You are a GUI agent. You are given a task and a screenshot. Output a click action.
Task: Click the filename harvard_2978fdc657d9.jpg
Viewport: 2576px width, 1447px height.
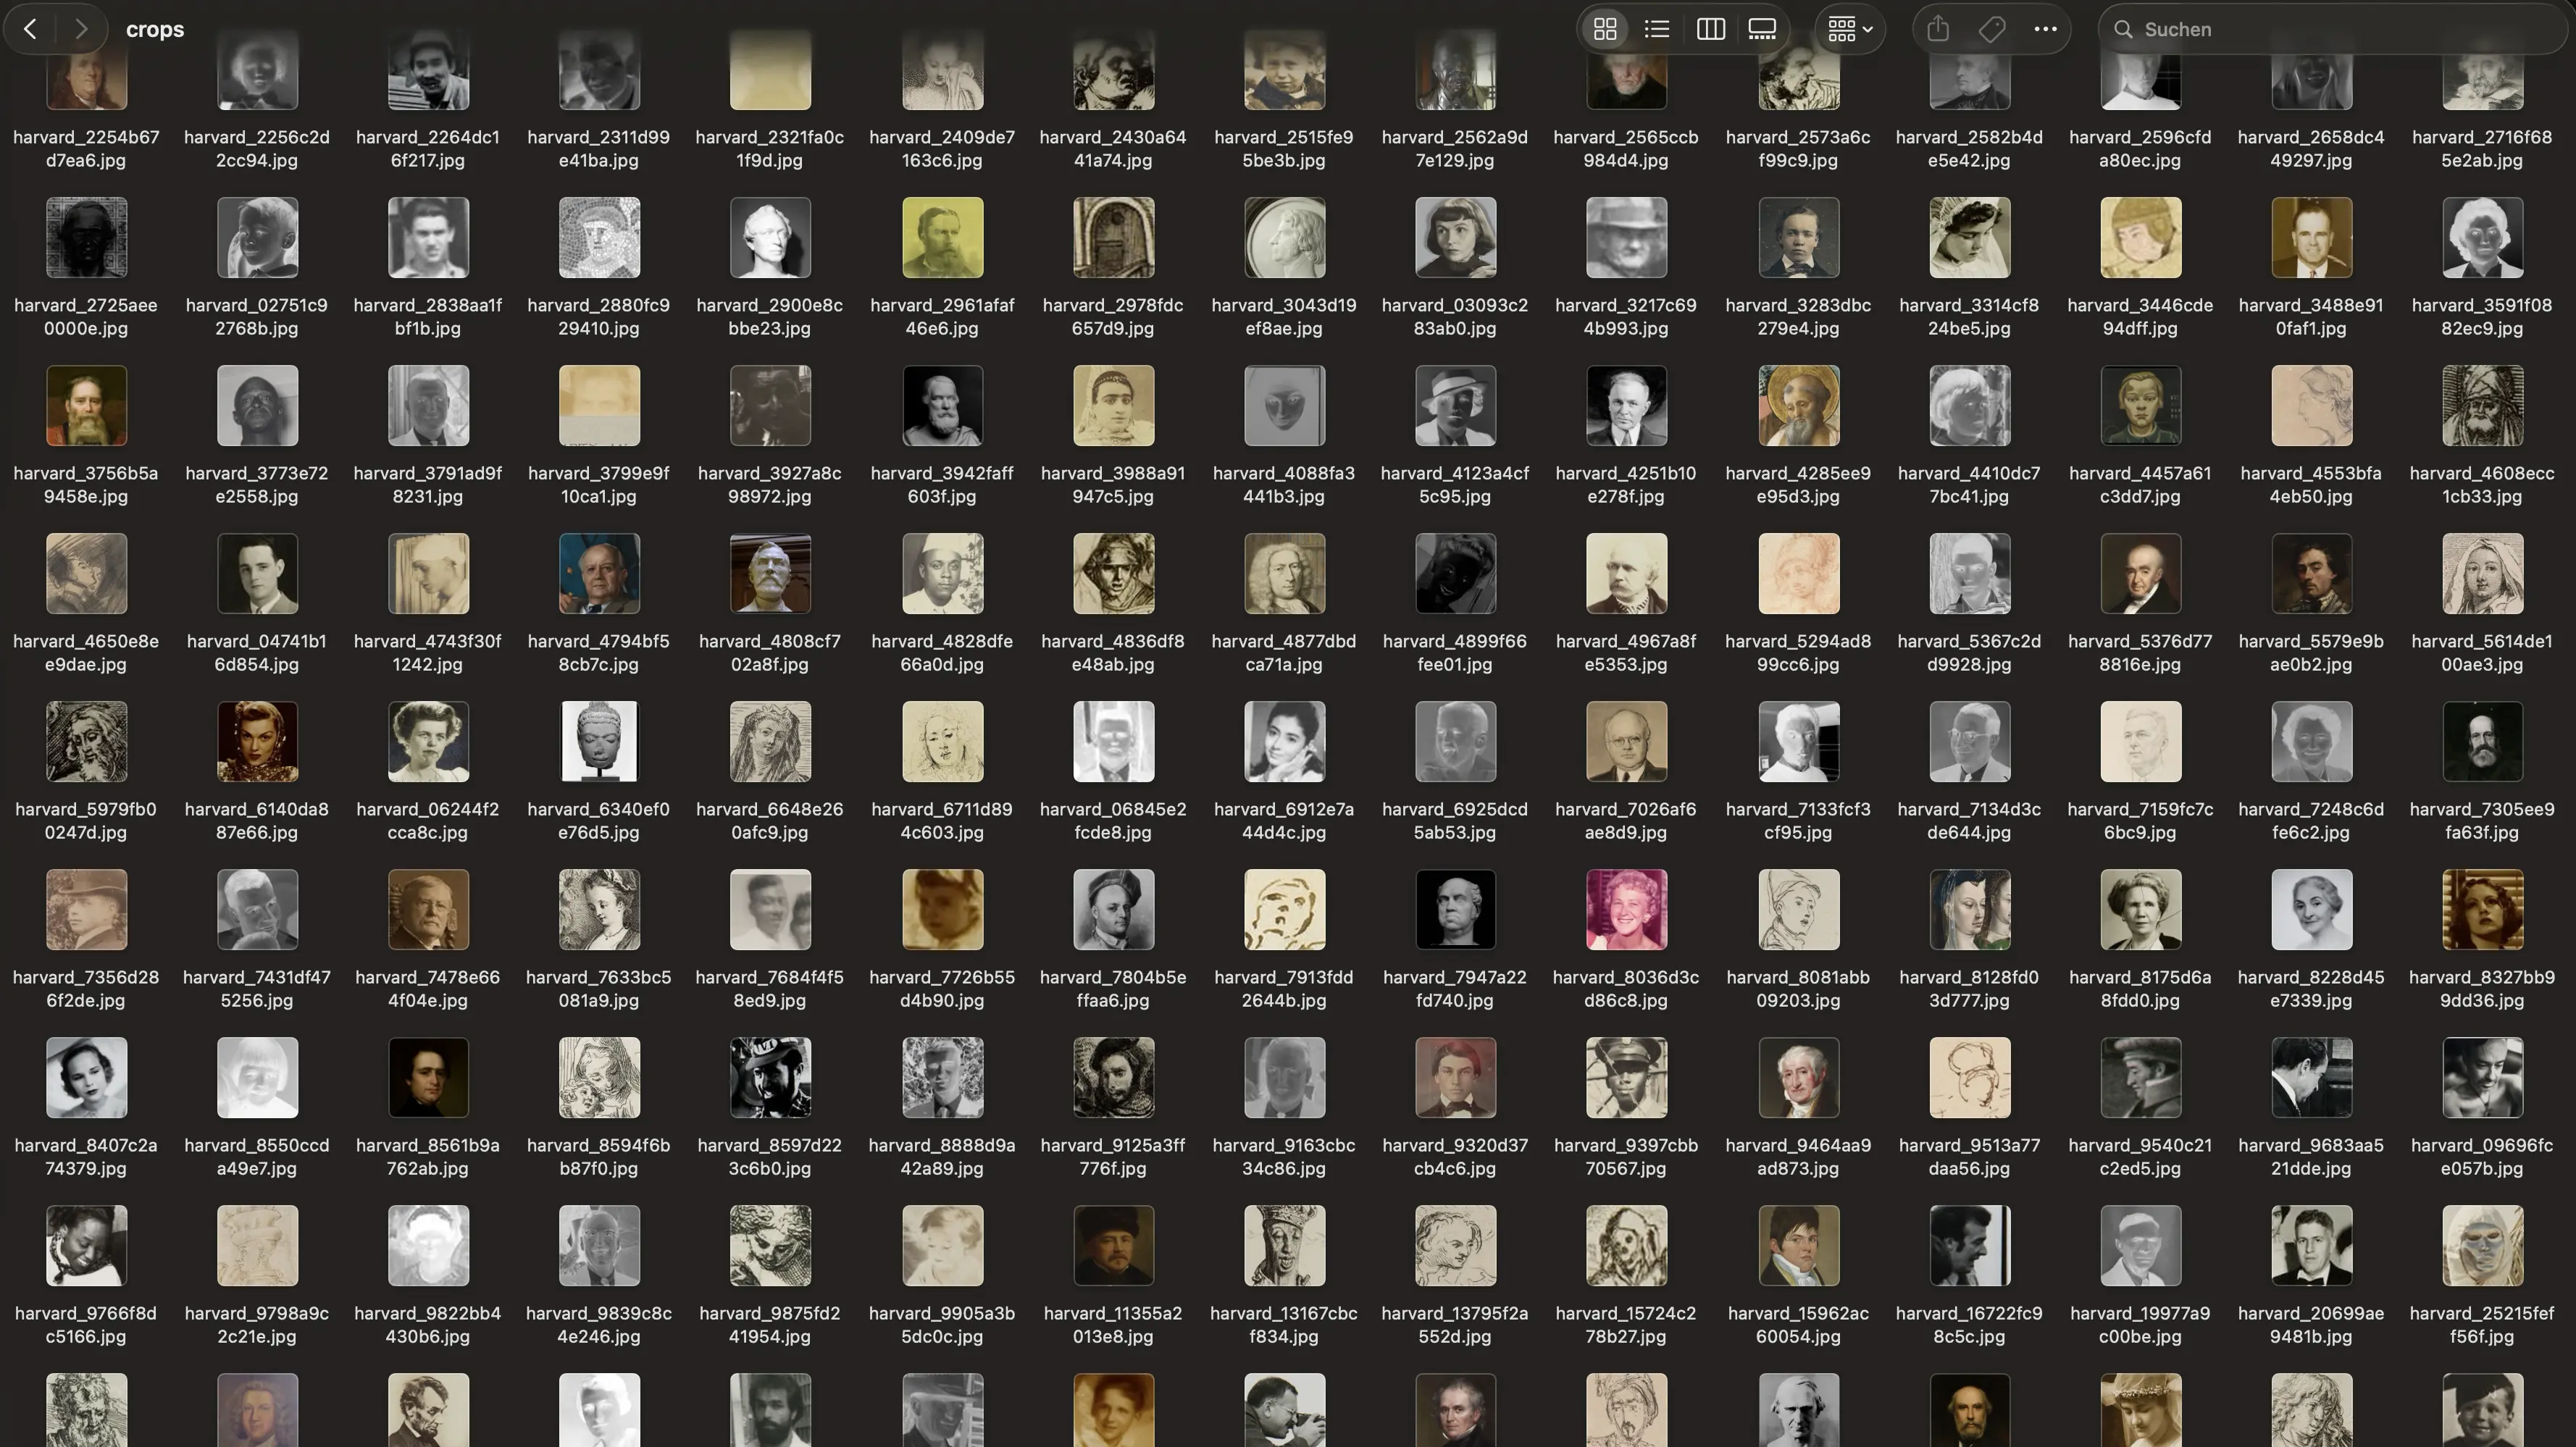click(1113, 316)
